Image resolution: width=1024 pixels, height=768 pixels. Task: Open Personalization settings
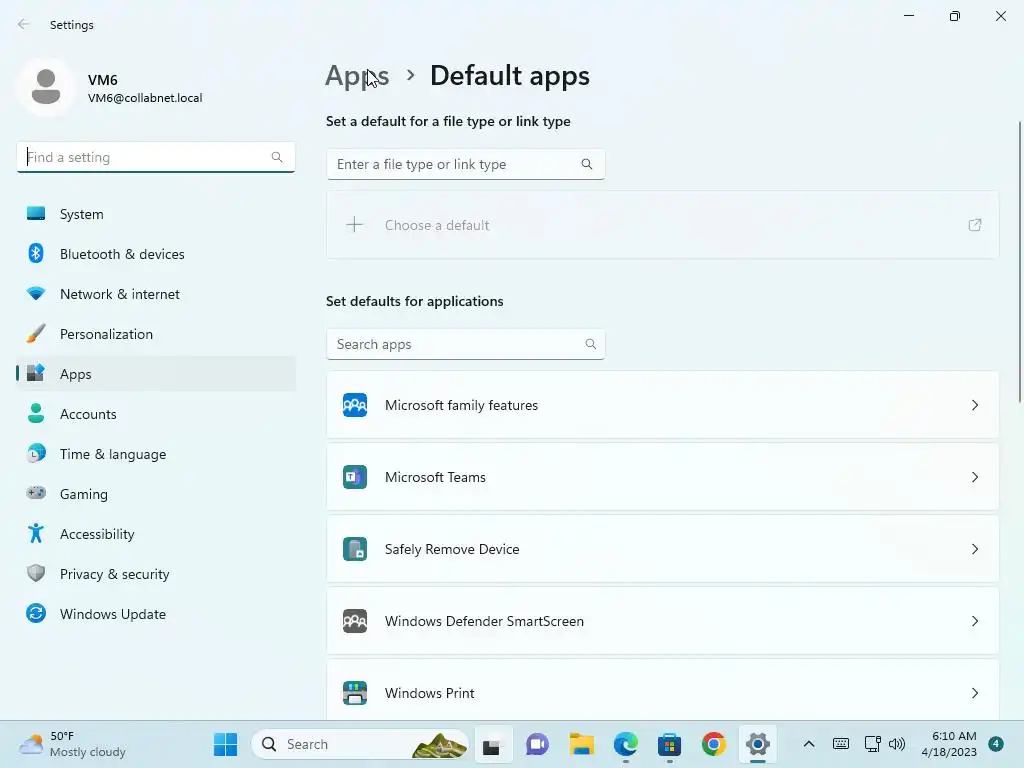pos(155,334)
